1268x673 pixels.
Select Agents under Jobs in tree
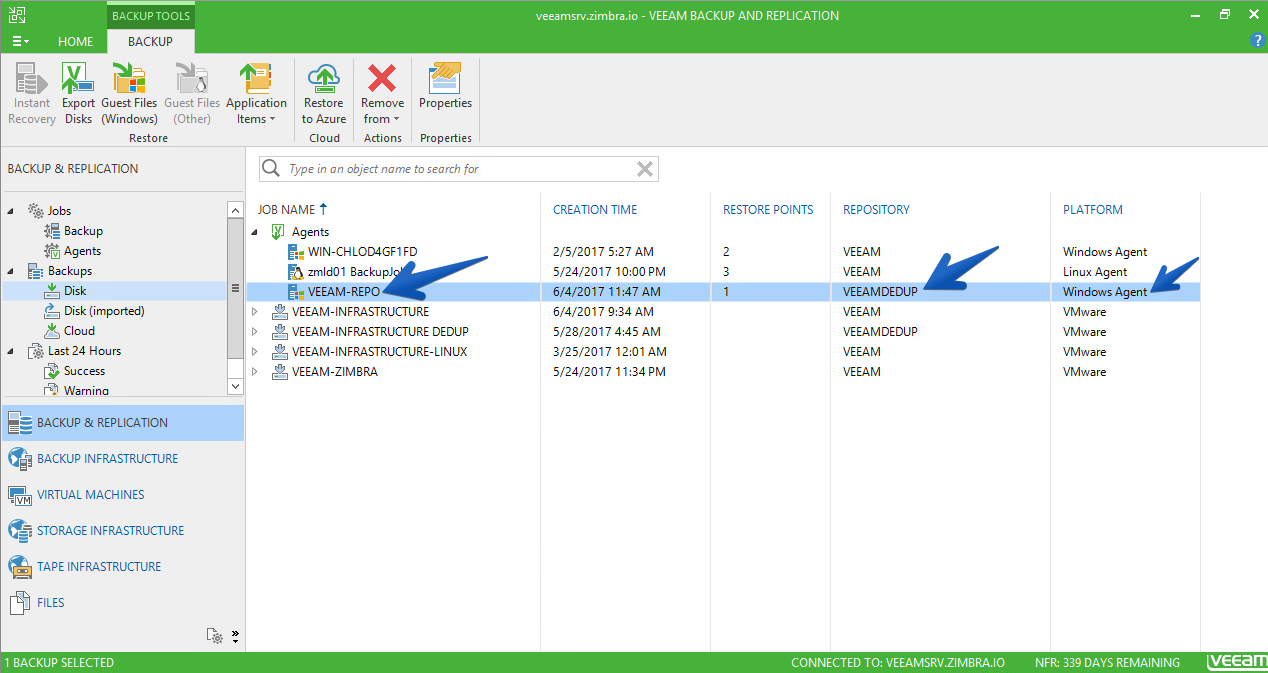[82, 251]
